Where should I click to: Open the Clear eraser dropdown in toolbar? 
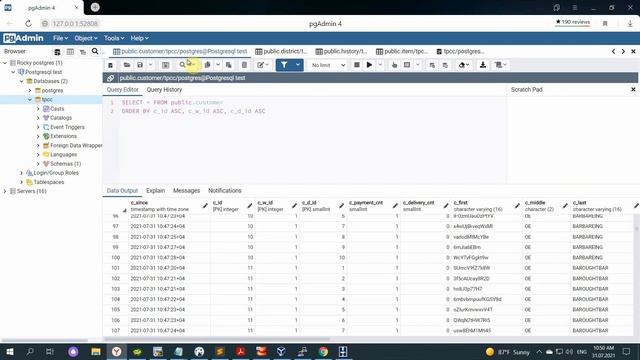pyautogui.click(x=464, y=65)
